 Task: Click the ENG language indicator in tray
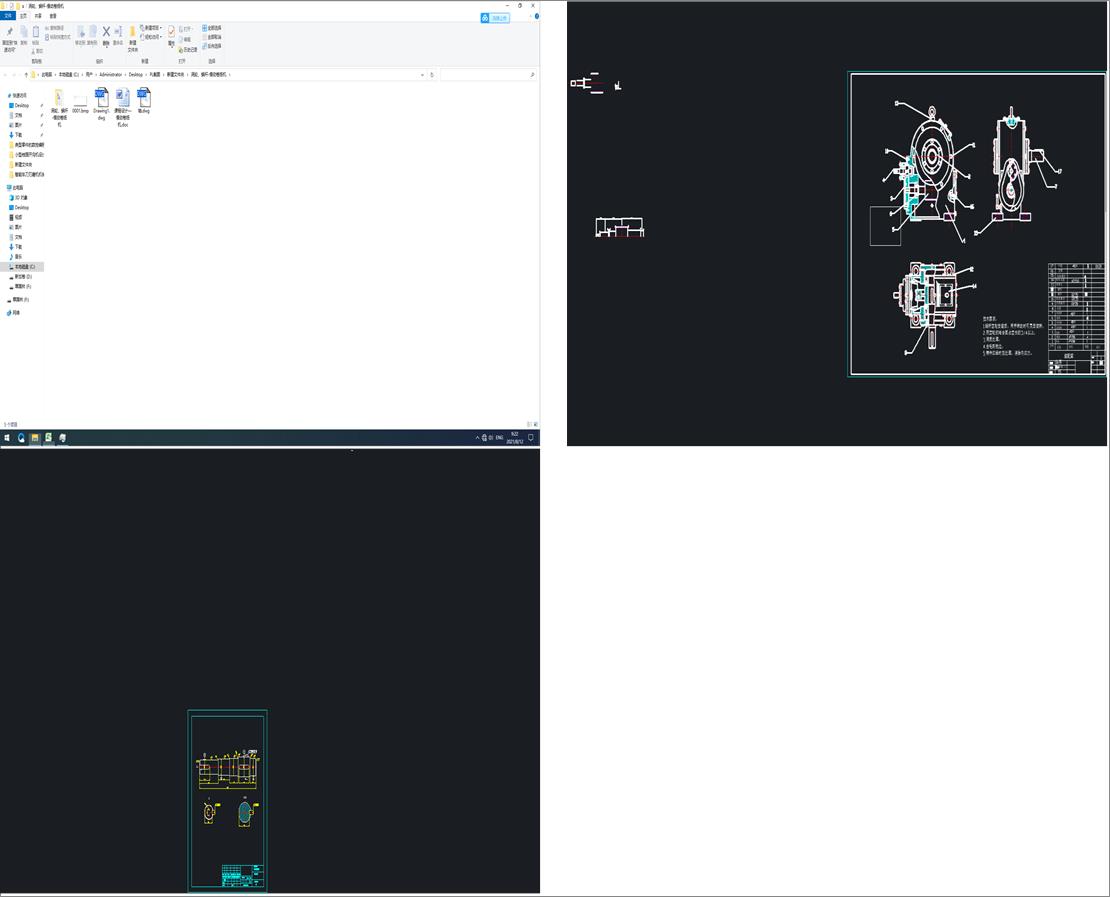pos(500,438)
